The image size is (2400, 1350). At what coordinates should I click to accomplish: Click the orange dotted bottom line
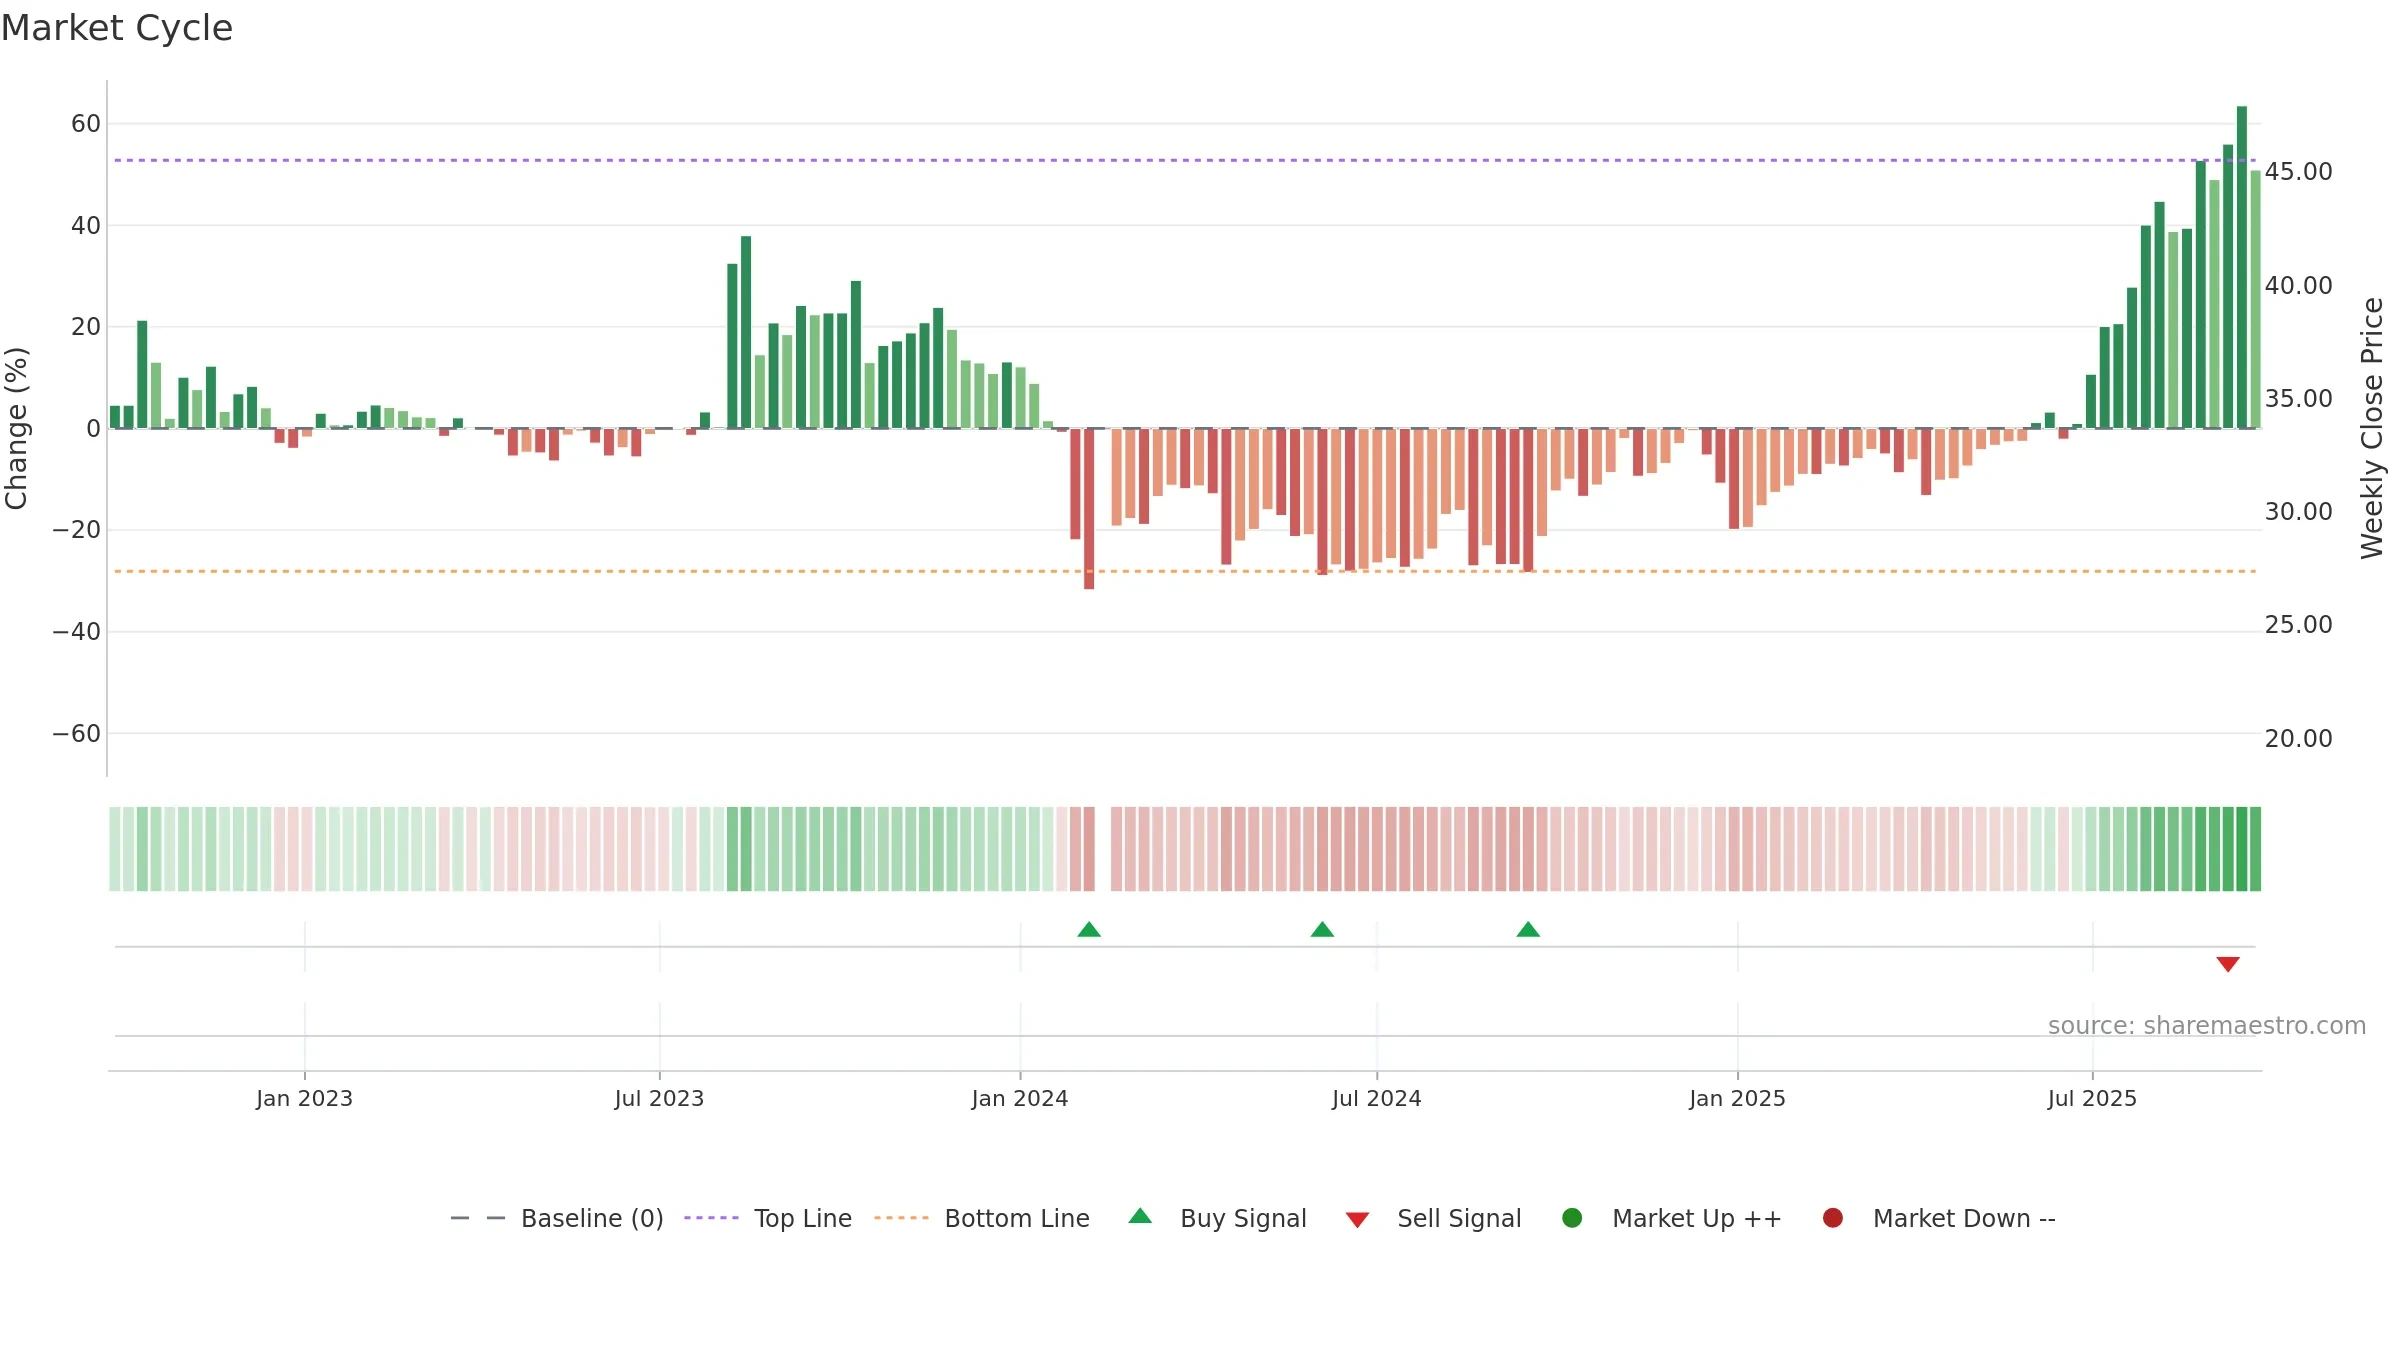point(1185,571)
